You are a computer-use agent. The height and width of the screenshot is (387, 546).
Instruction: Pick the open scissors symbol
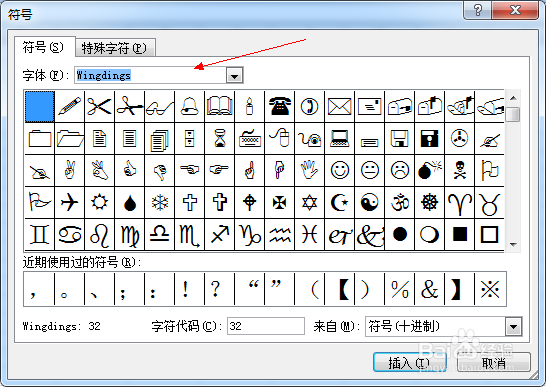point(100,106)
